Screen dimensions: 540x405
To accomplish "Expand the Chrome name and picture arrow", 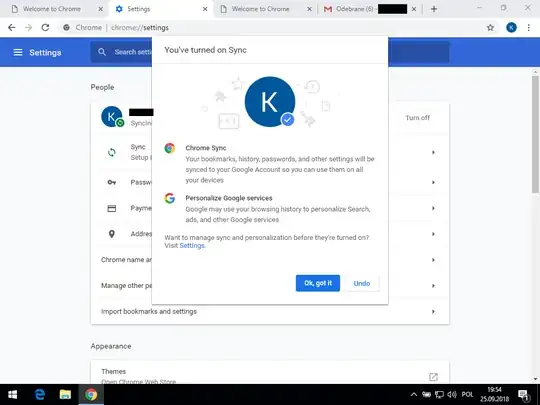I will (x=433, y=260).
